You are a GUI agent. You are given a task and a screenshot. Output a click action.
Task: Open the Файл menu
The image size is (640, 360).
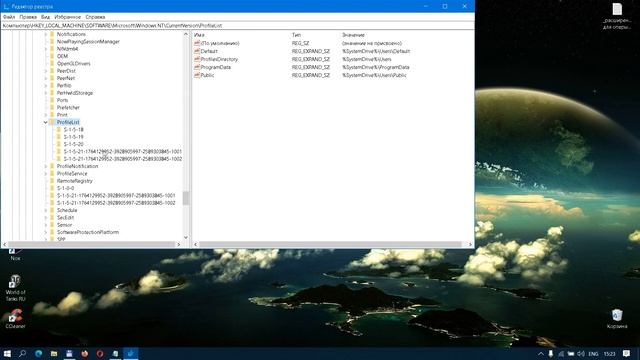(x=9, y=17)
